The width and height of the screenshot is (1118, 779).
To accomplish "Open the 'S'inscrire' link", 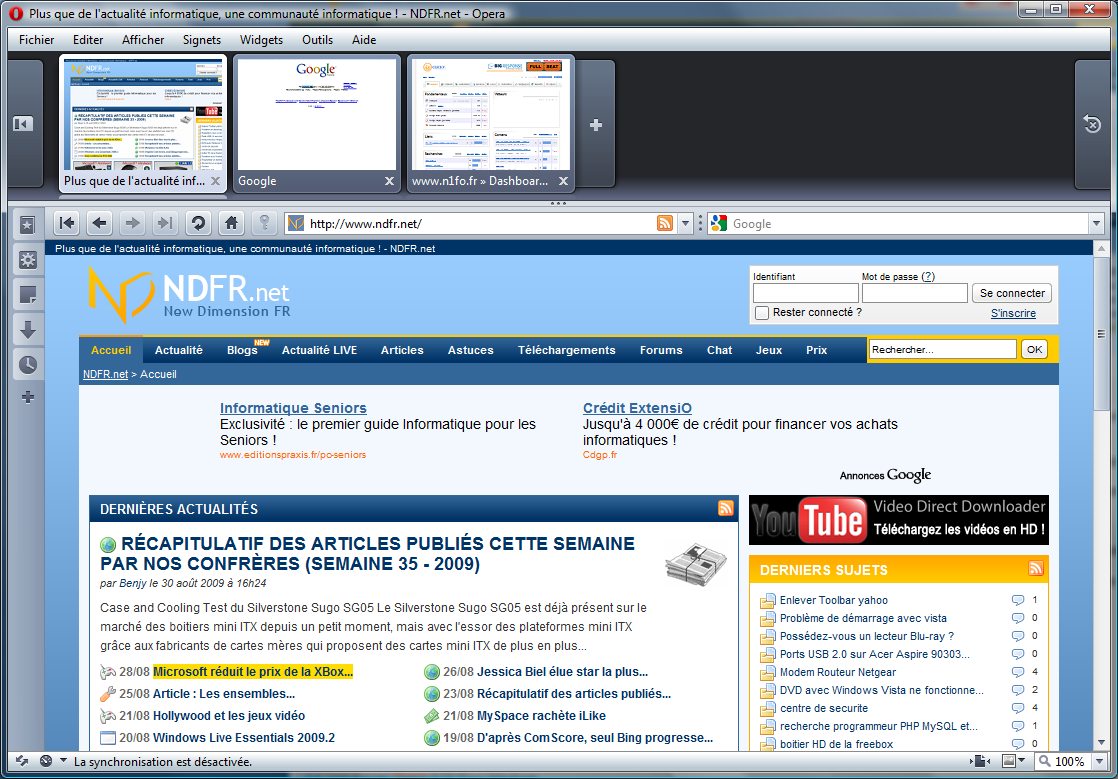I will coord(1013,314).
